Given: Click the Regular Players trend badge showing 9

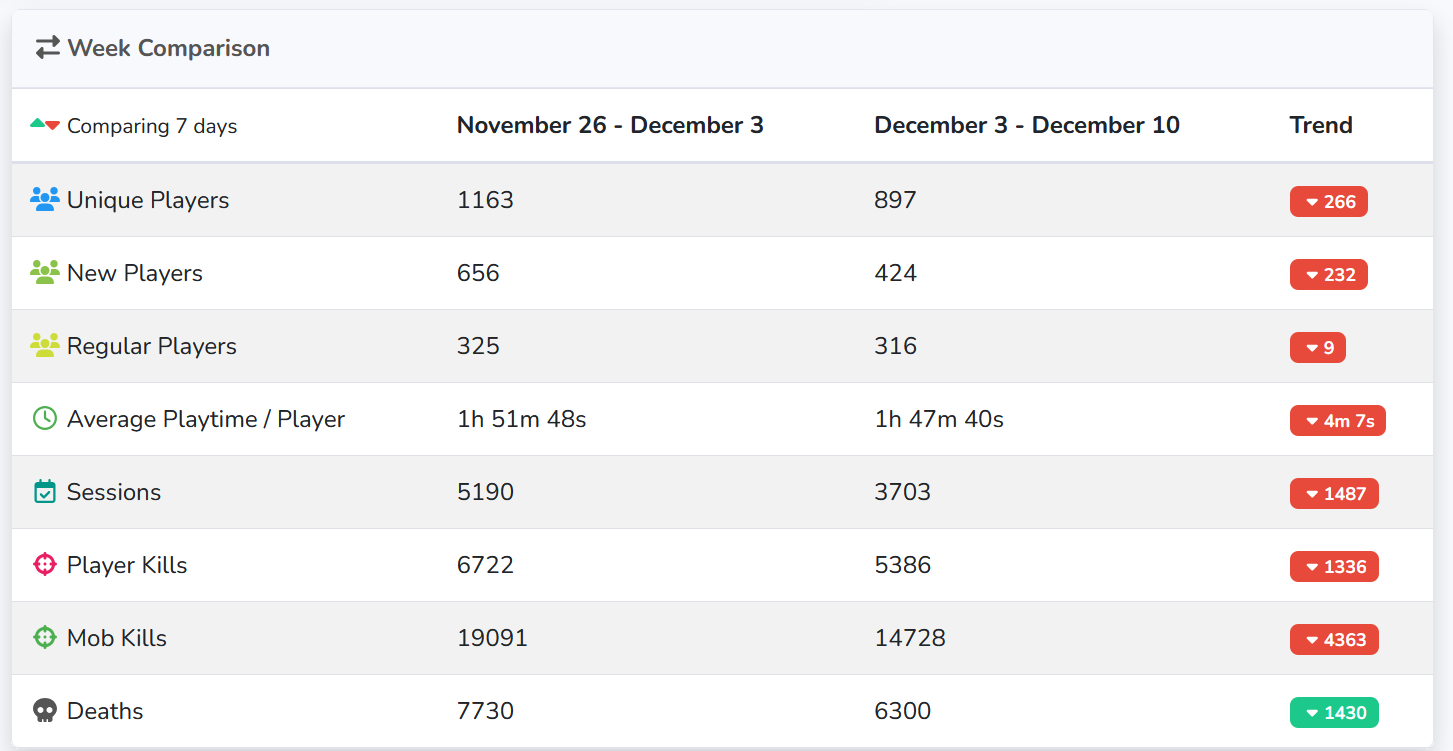Looking at the screenshot, I should coord(1317,348).
